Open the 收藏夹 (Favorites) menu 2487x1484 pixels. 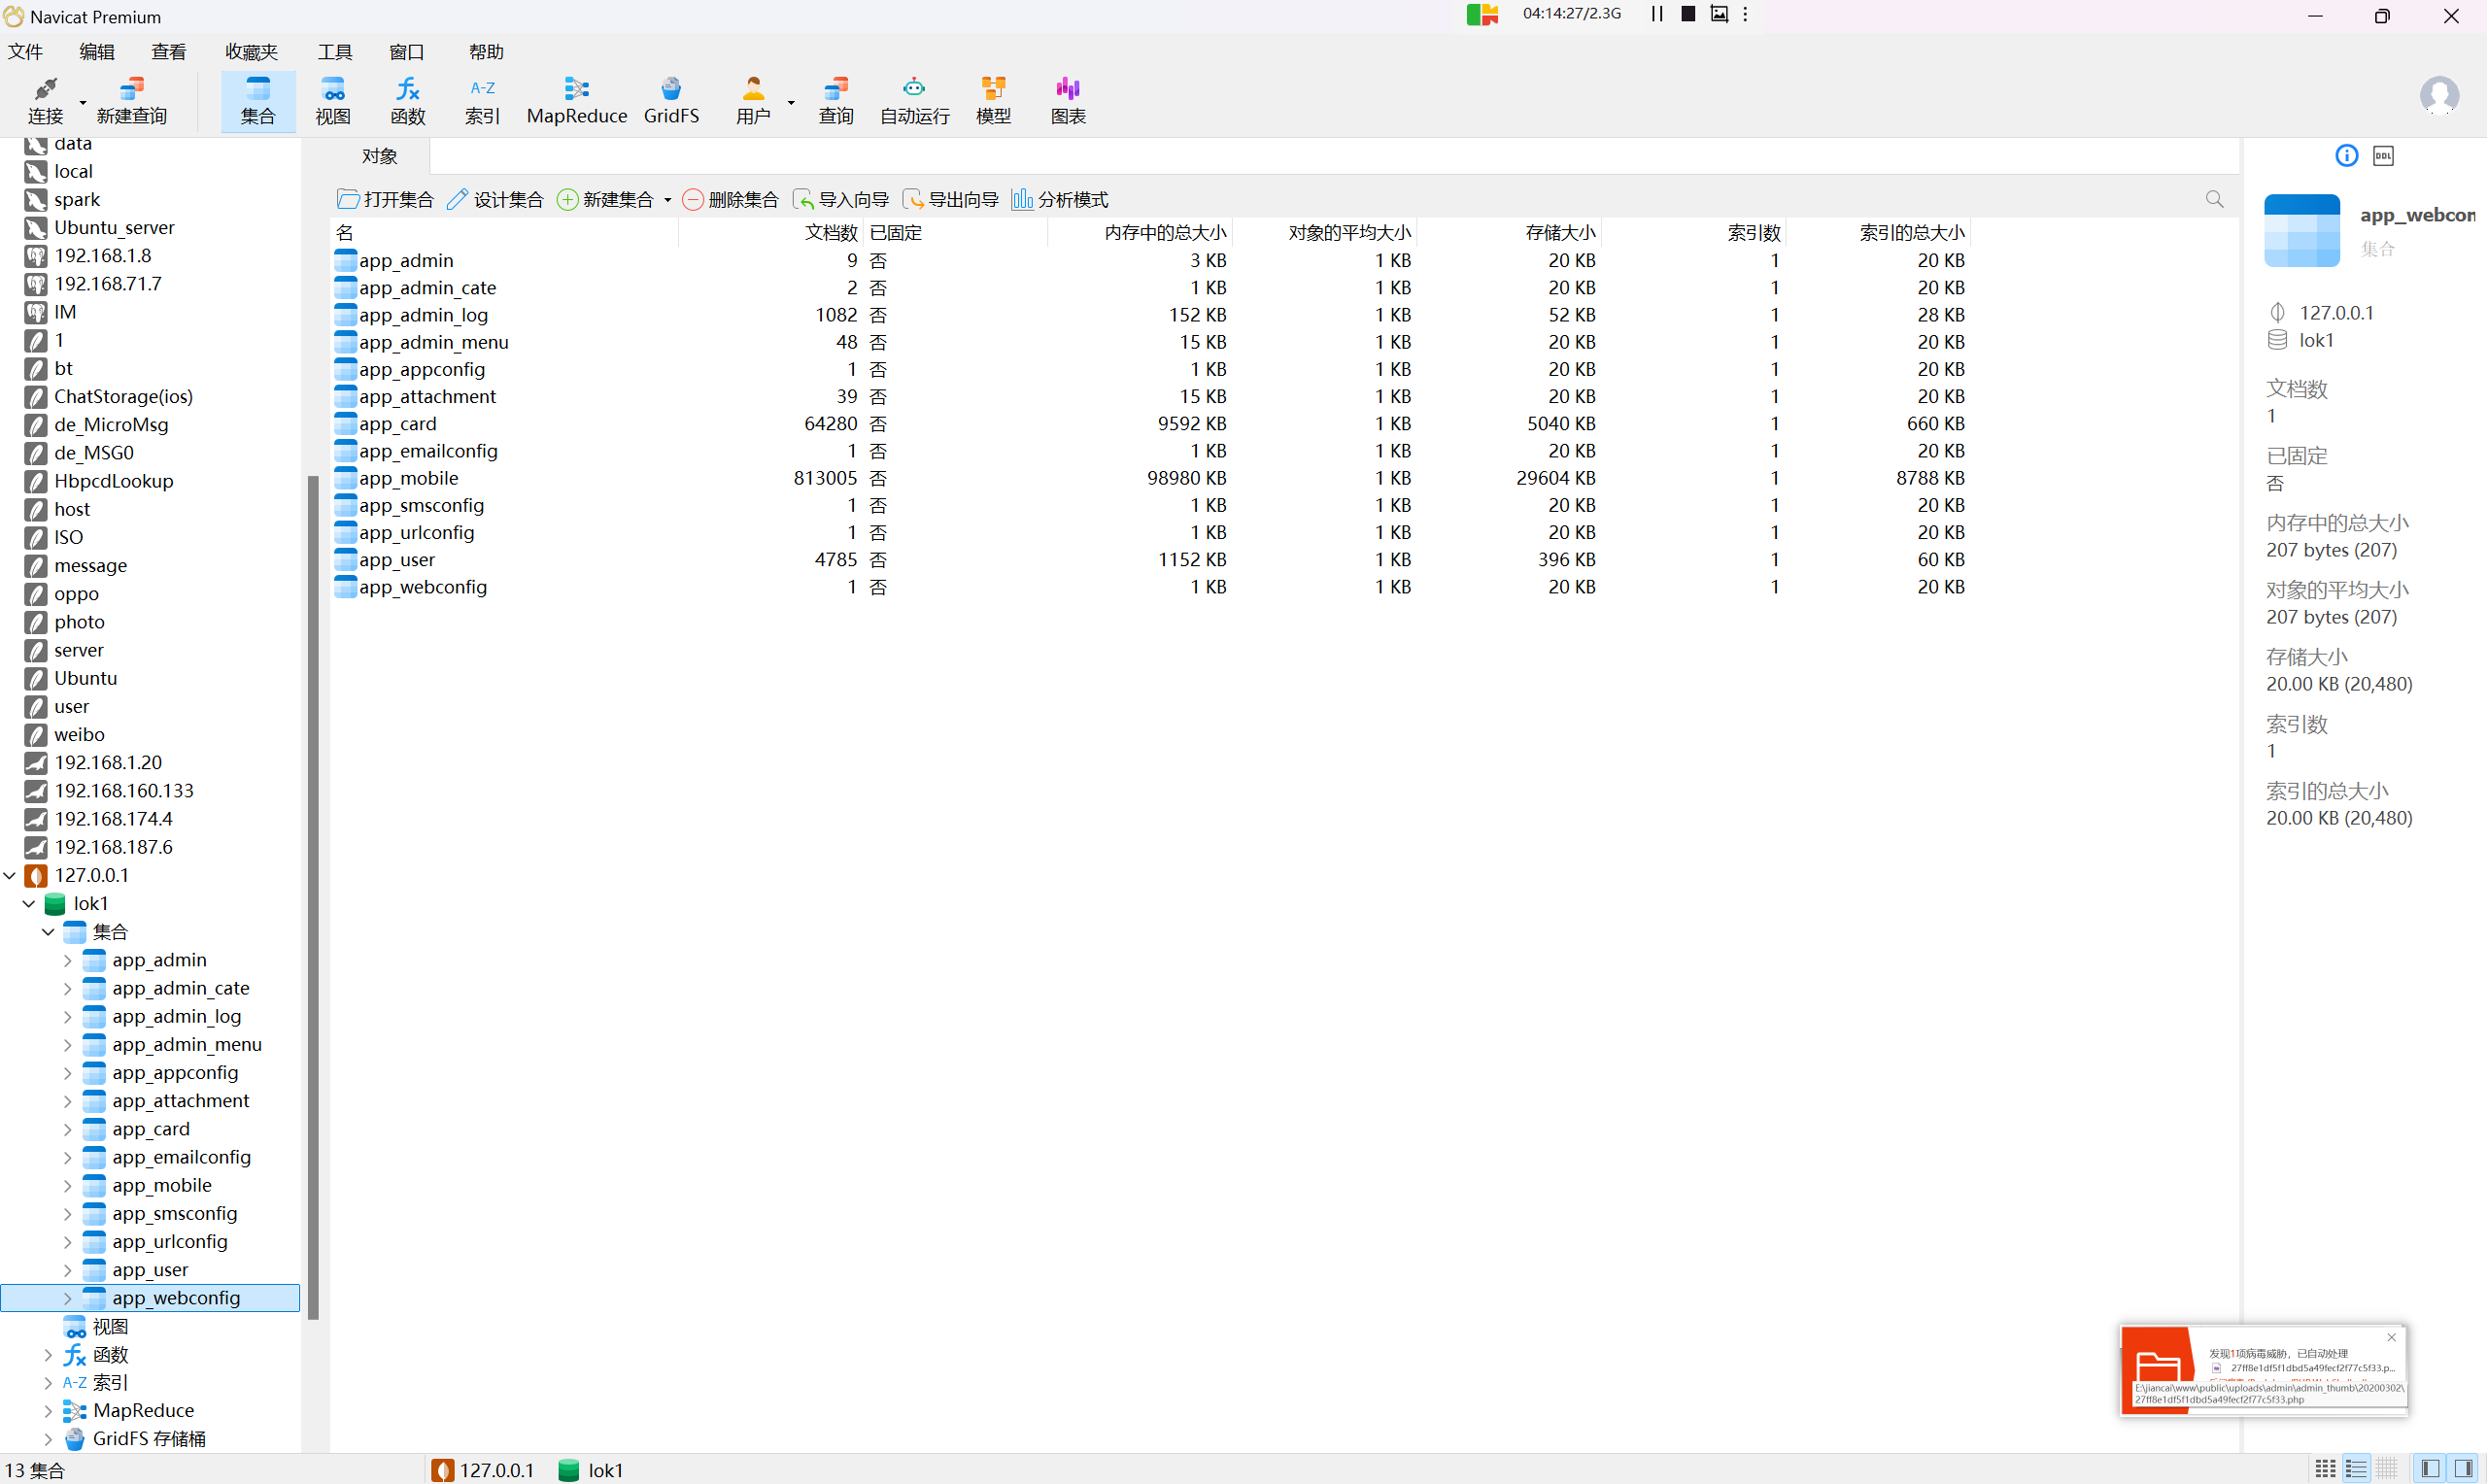tap(251, 52)
